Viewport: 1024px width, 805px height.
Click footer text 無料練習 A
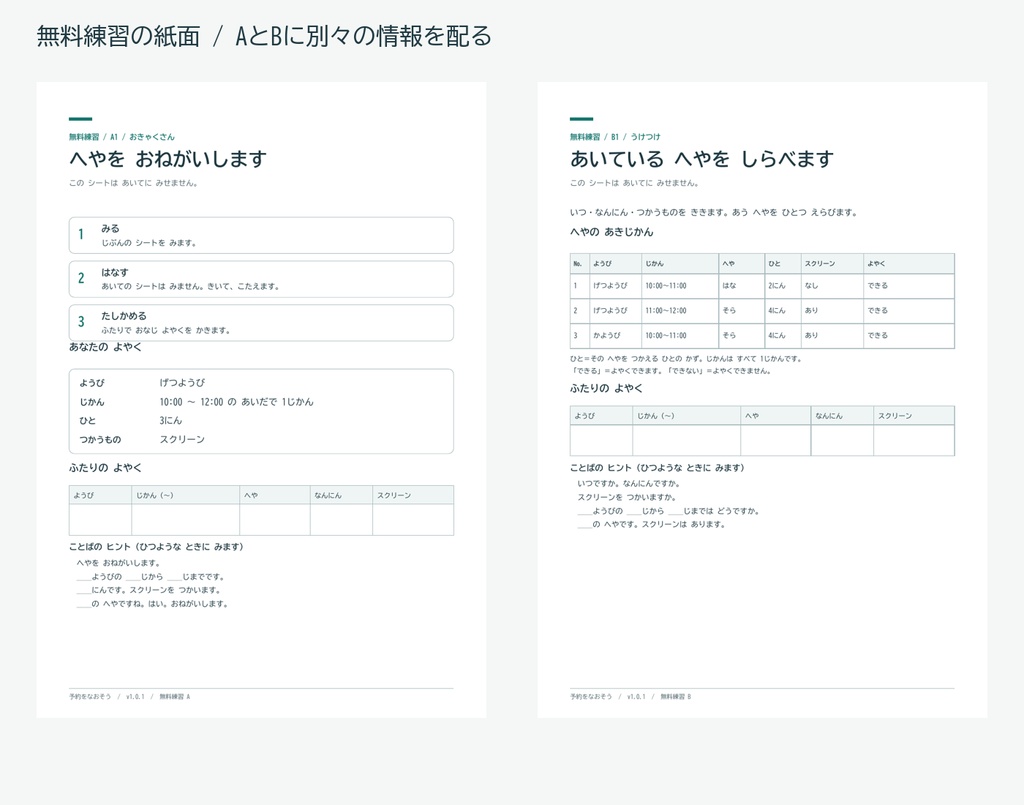(x=175, y=697)
